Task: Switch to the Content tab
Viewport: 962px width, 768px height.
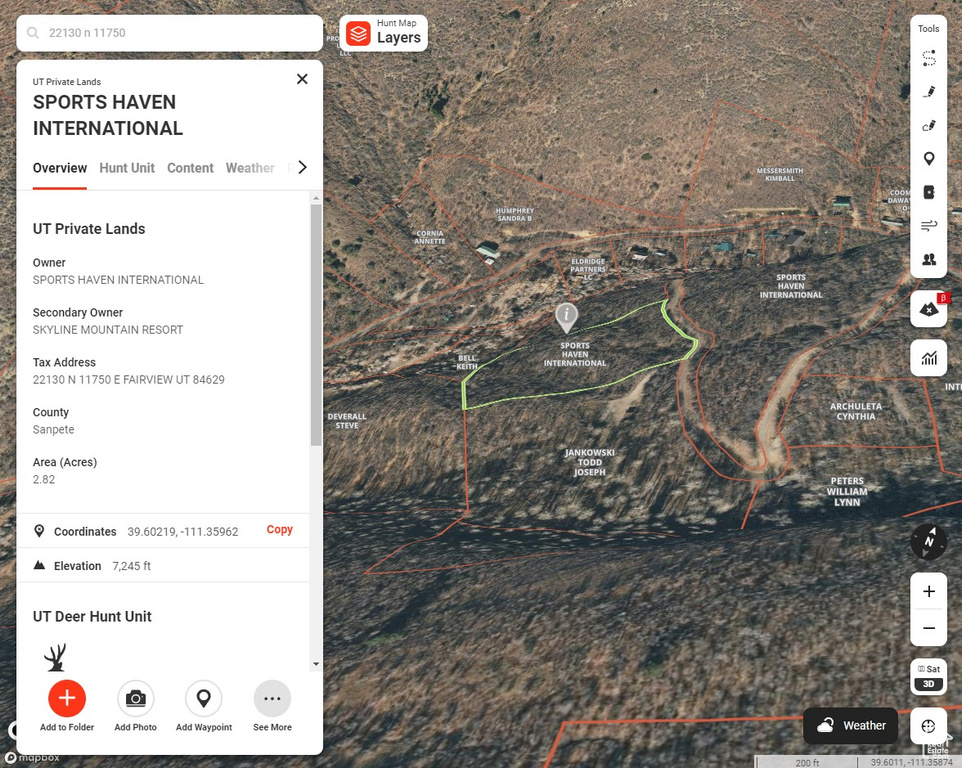Action: coord(190,168)
